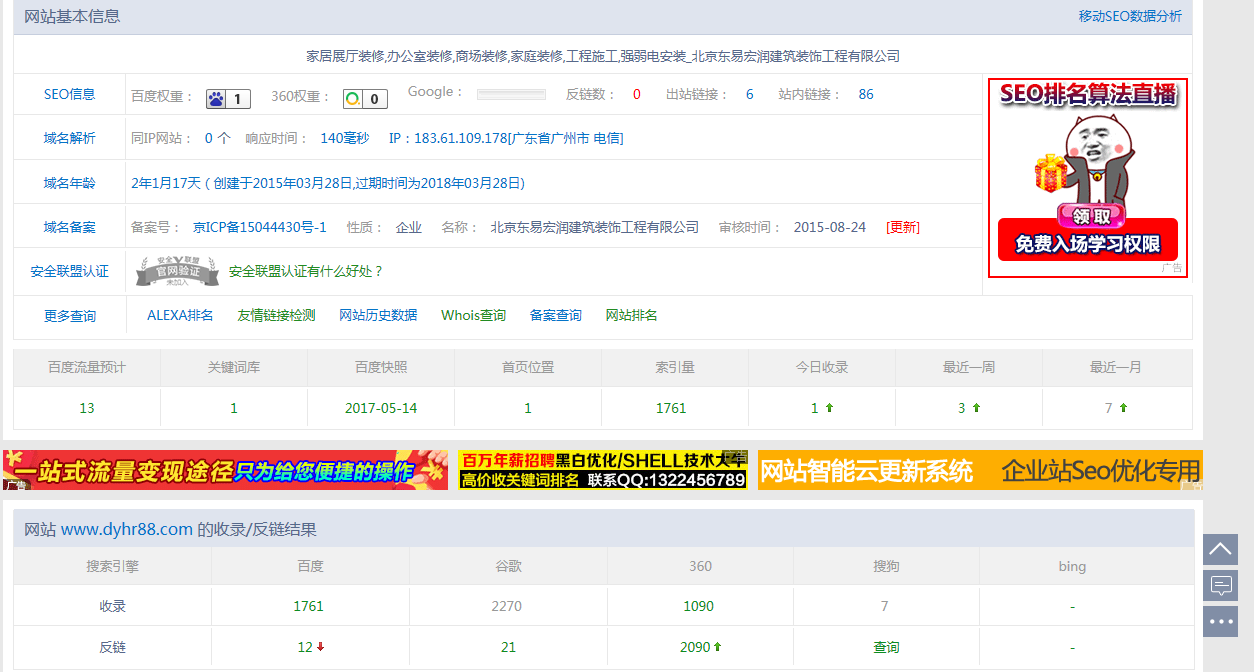This screenshot has height=672, width=1254.
Task: Open ALEXA排名 query
Action: pos(180,315)
